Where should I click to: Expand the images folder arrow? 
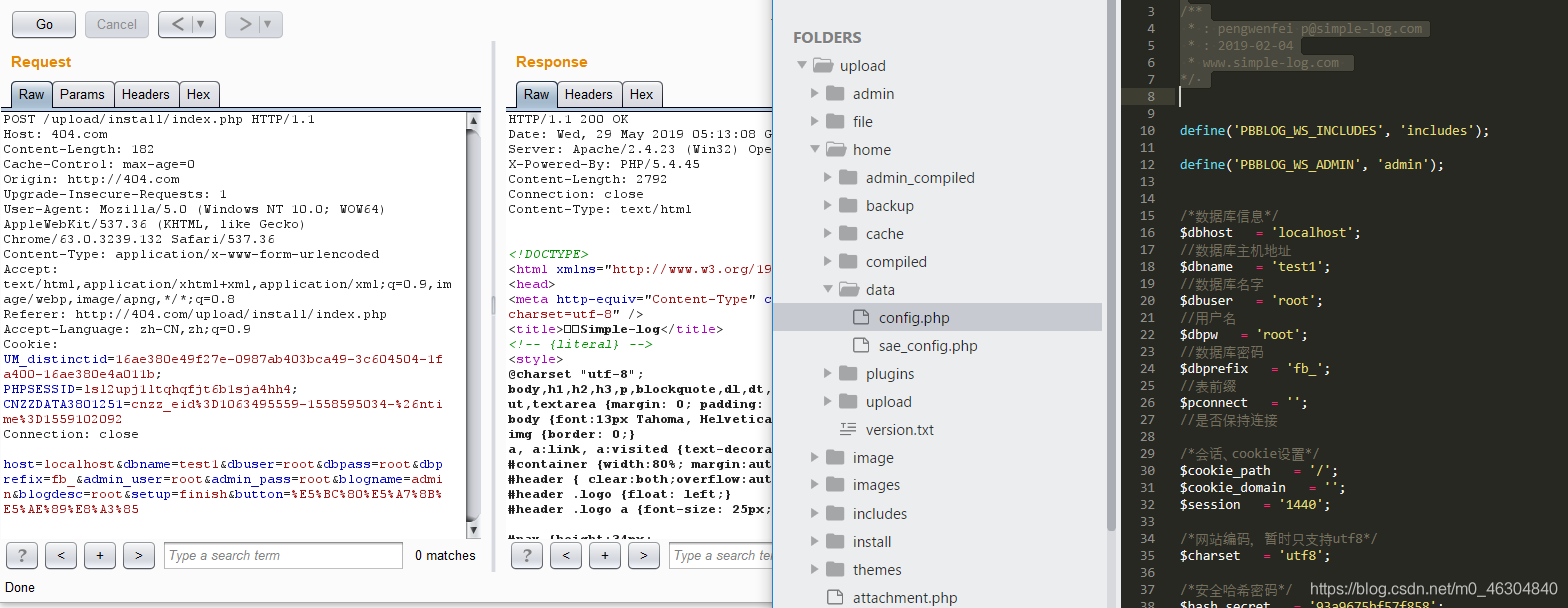point(815,486)
